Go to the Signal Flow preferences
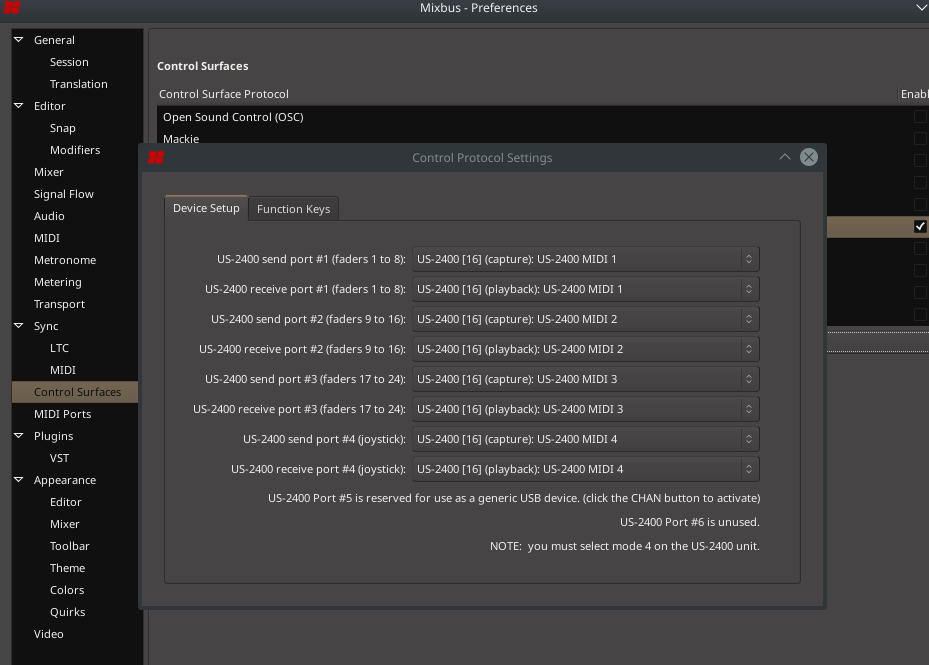 click(x=63, y=194)
